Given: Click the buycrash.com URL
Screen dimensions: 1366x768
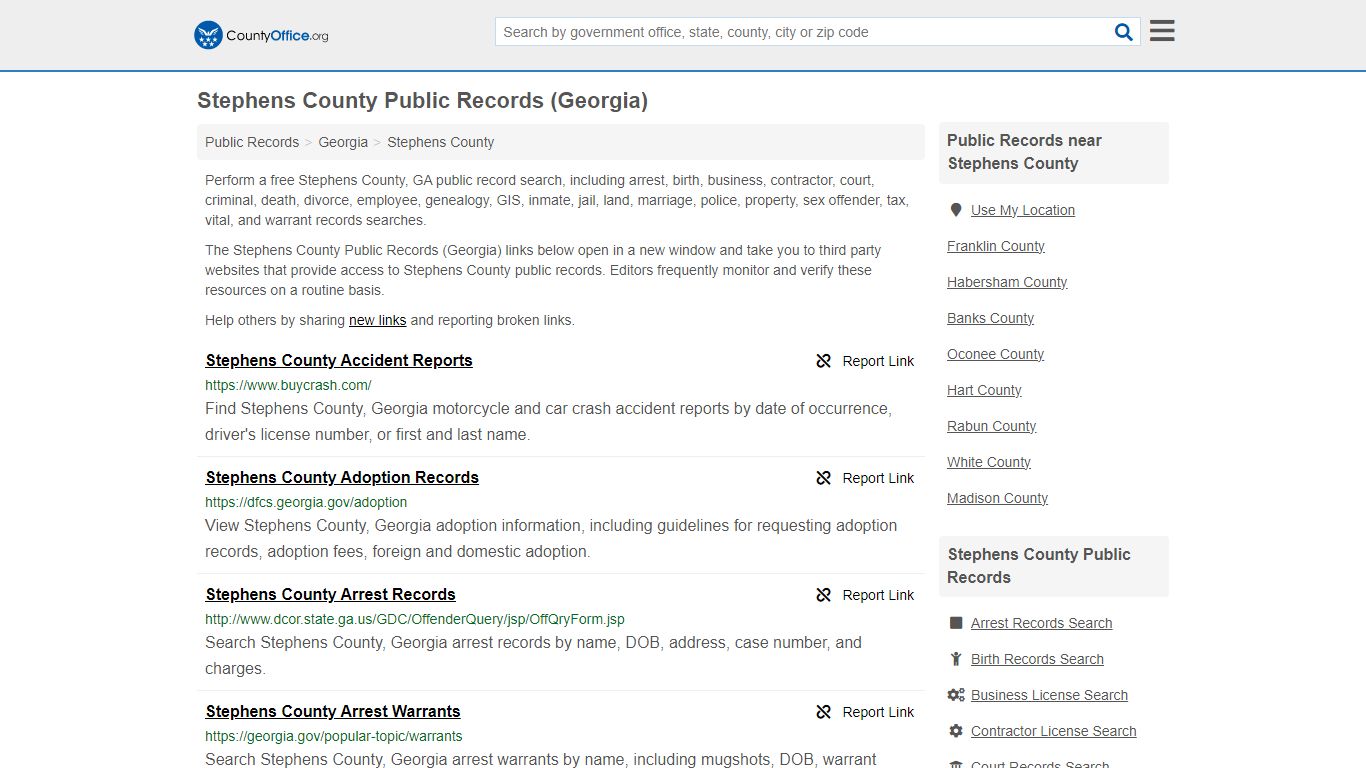Looking at the screenshot, I should click(x=288, y=385).
